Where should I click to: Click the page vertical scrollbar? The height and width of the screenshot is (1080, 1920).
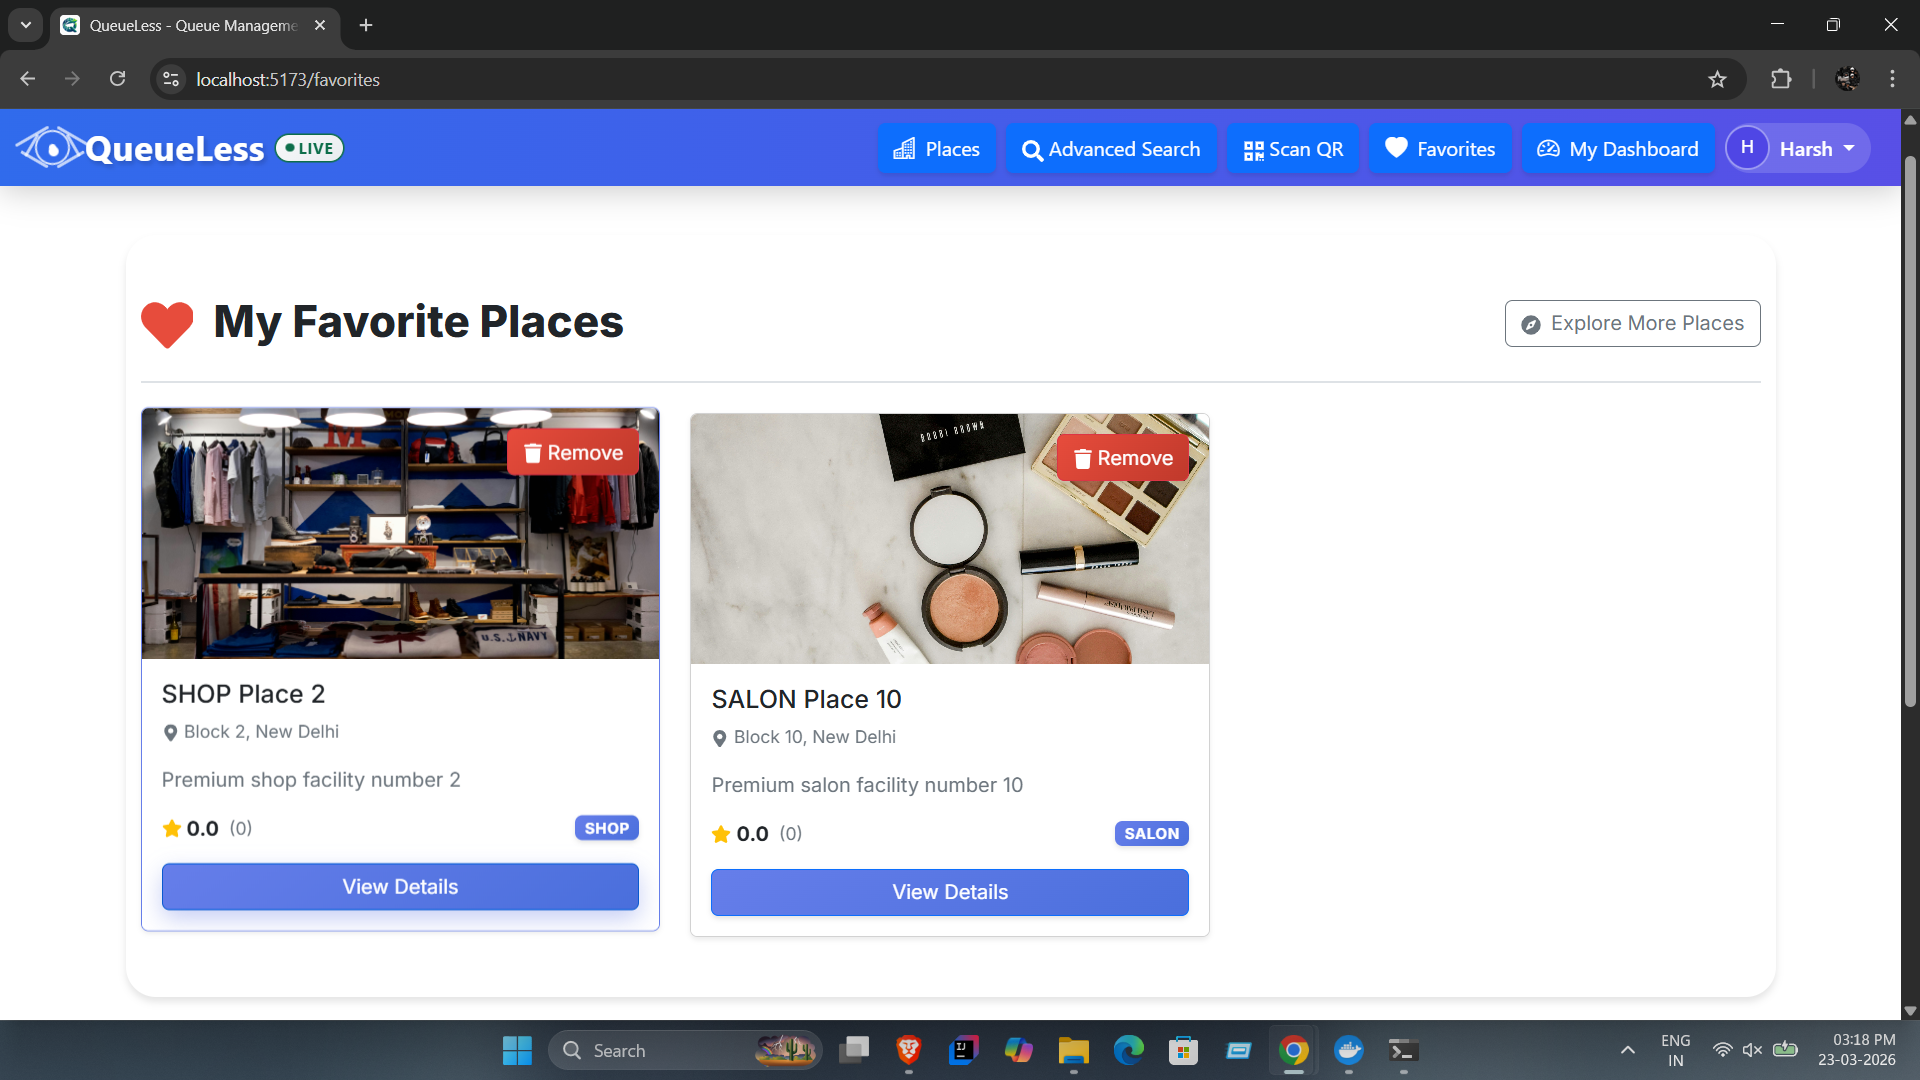click(x=1910, y=430)
